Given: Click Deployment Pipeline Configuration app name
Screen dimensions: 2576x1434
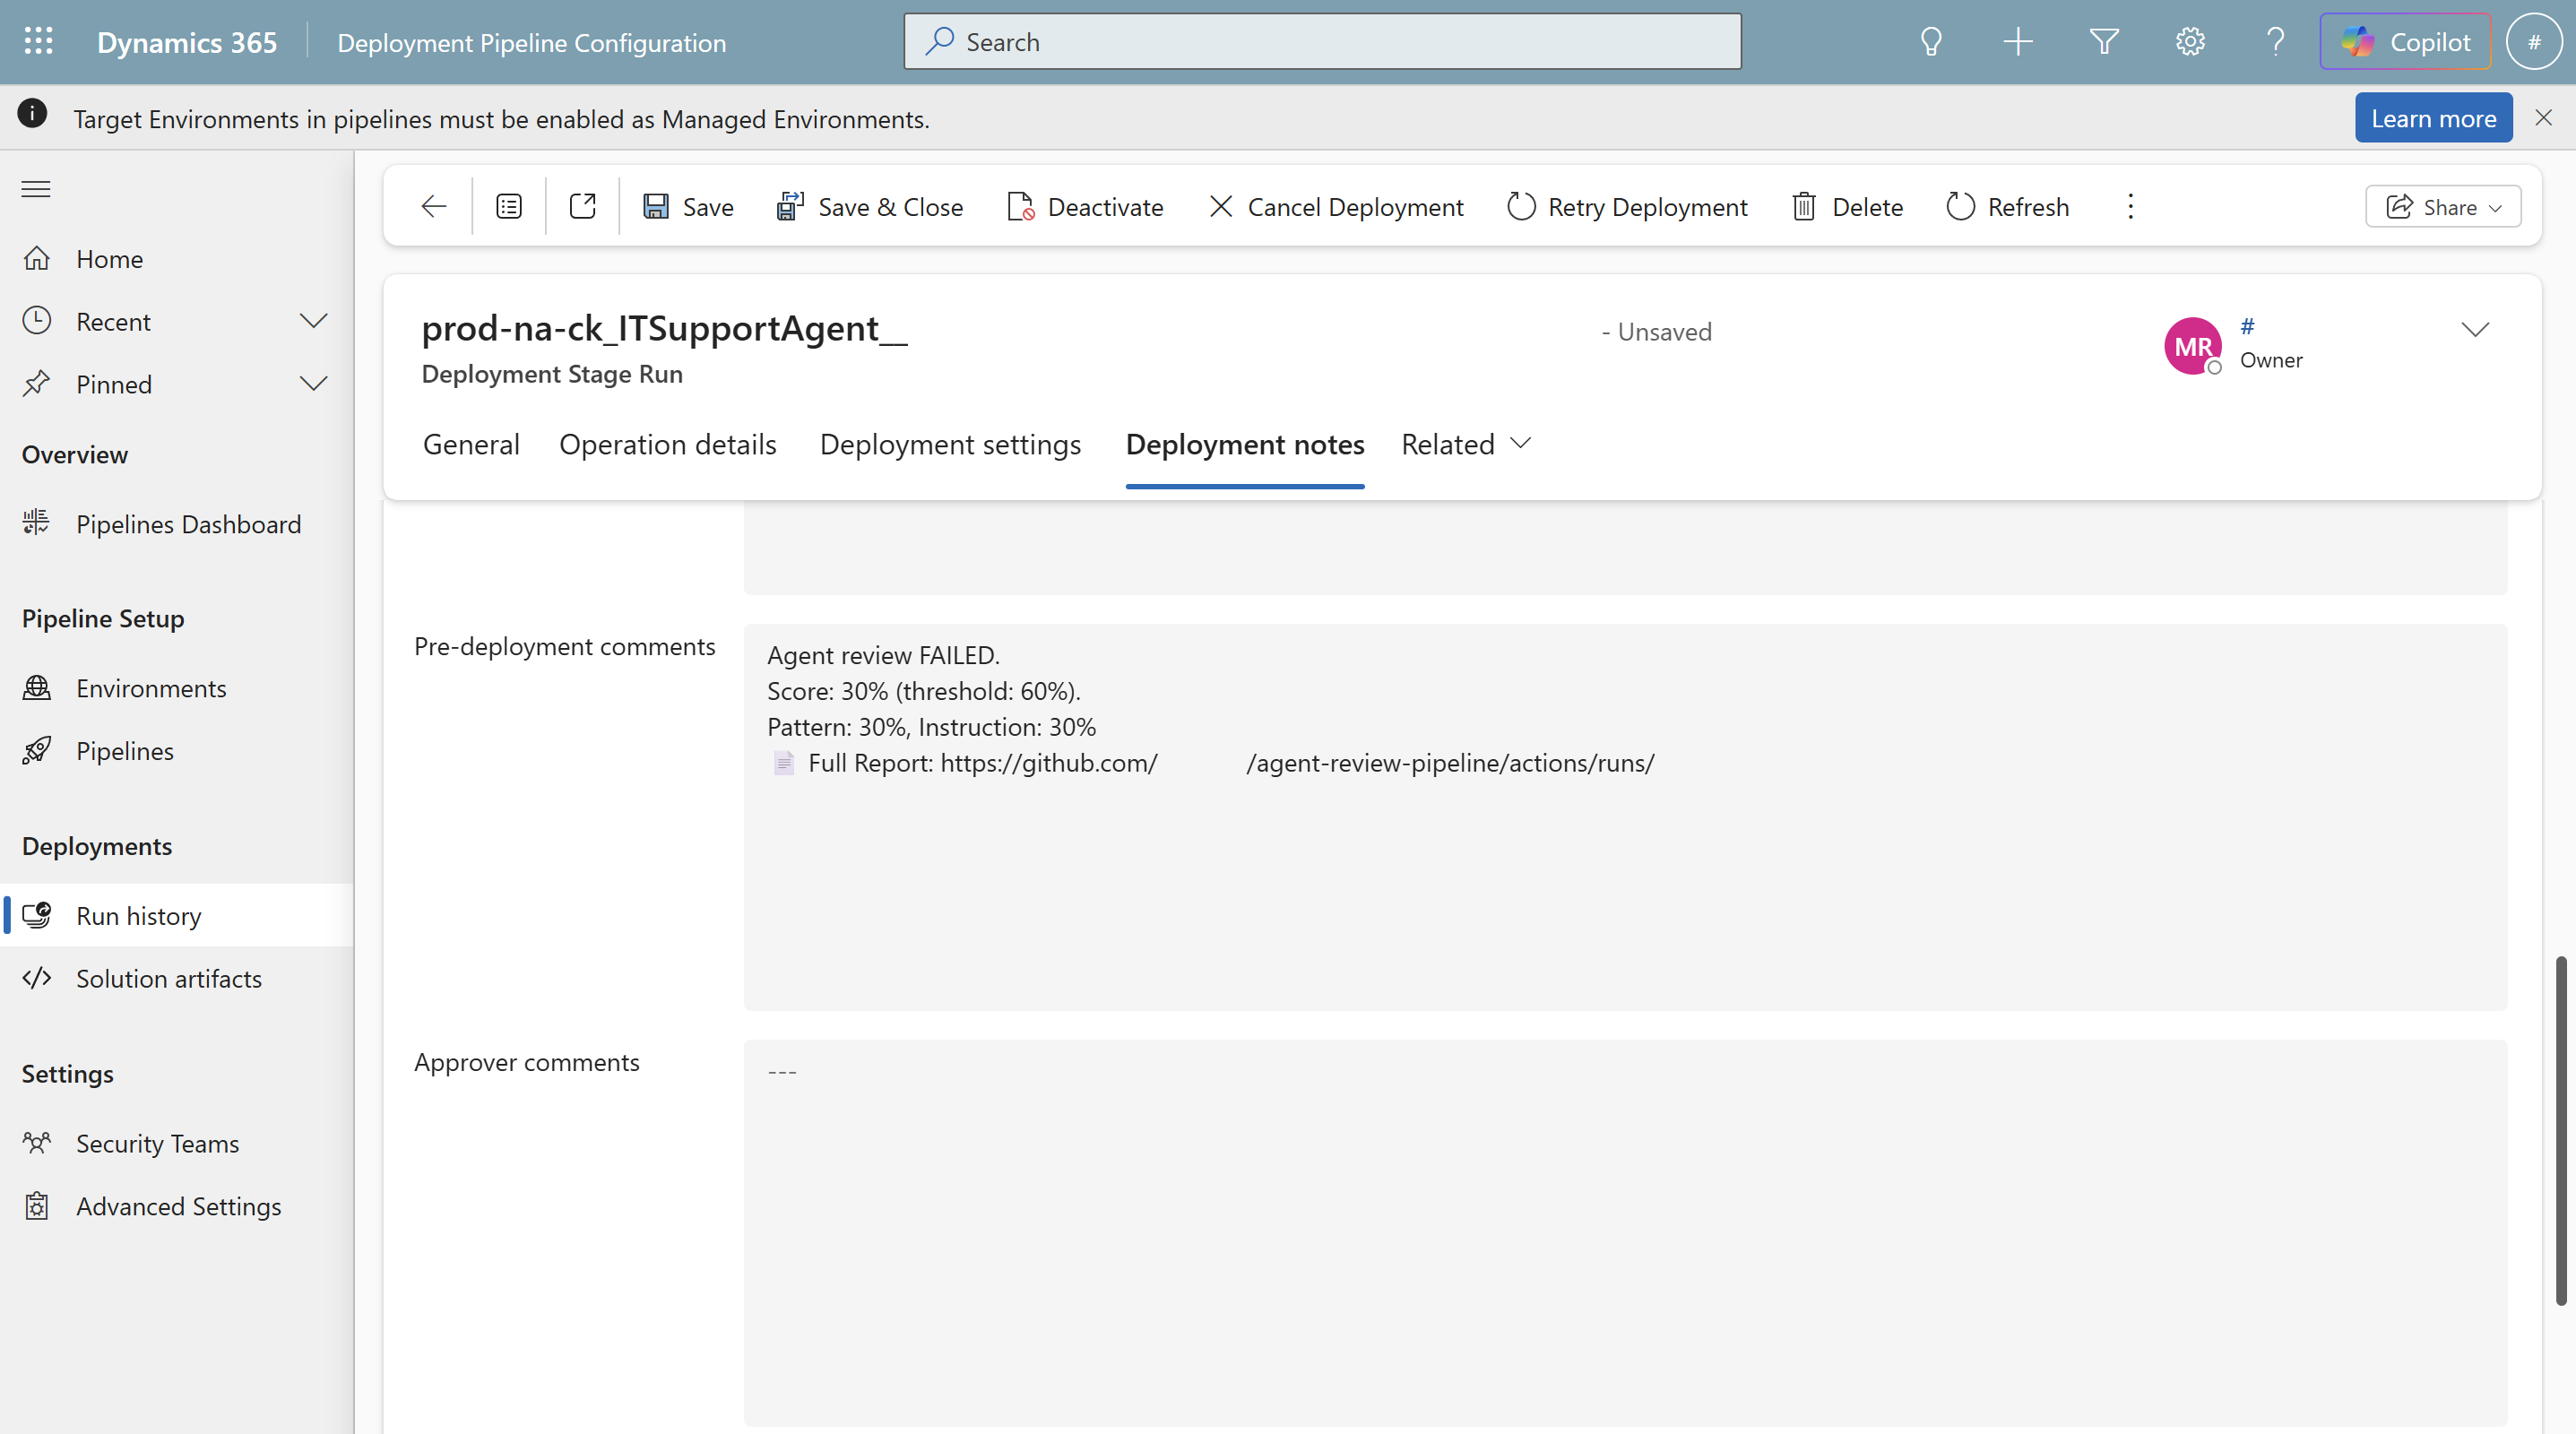Looking at the screenshot, I should 532,43.
